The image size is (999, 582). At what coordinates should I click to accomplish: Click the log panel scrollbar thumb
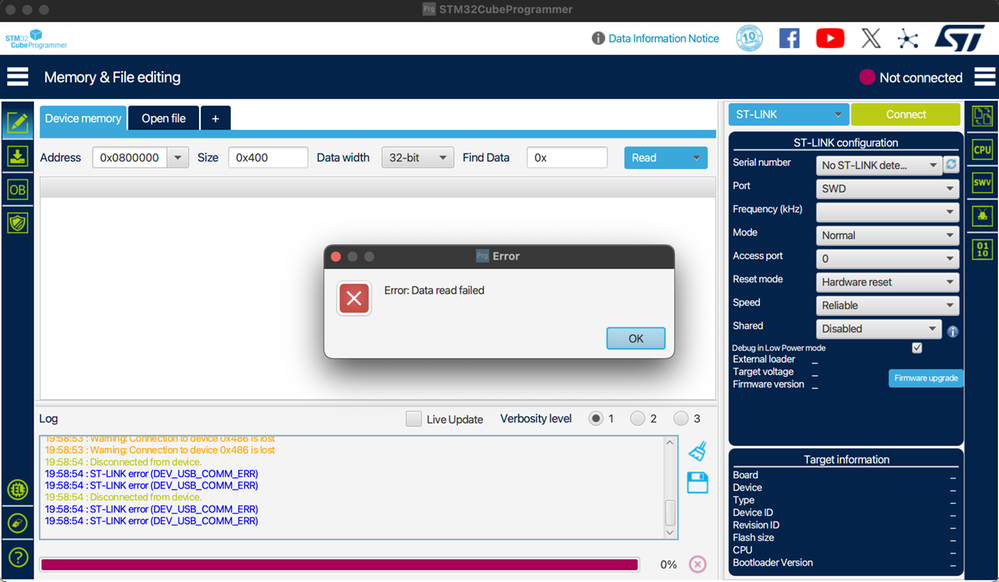pos(670,511)
